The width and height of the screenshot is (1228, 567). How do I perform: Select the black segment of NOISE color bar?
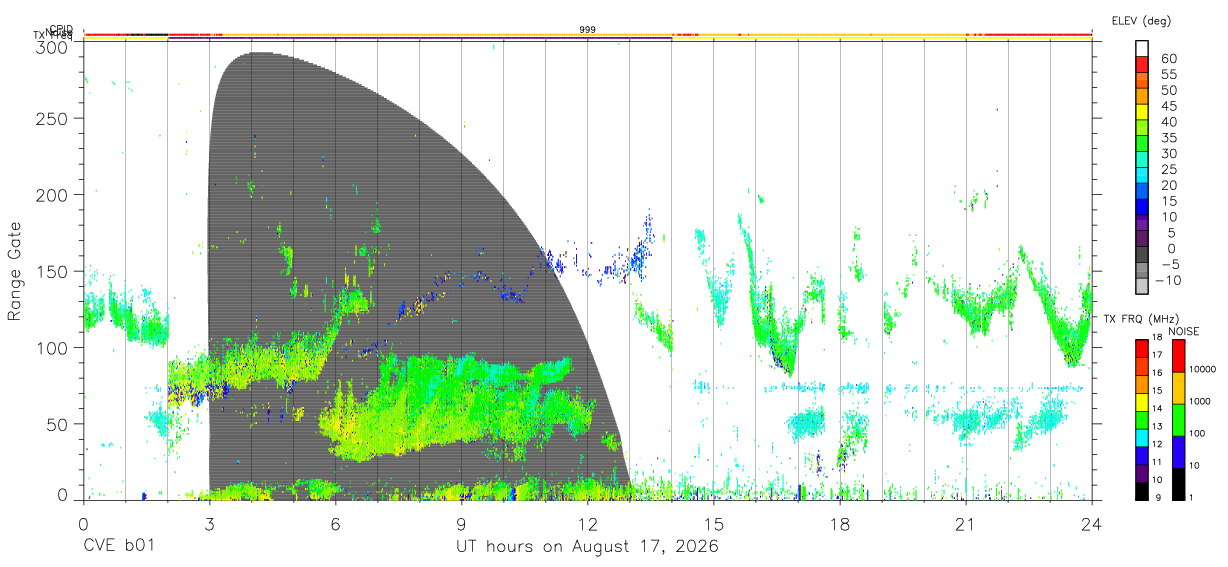click(1177, 484)
